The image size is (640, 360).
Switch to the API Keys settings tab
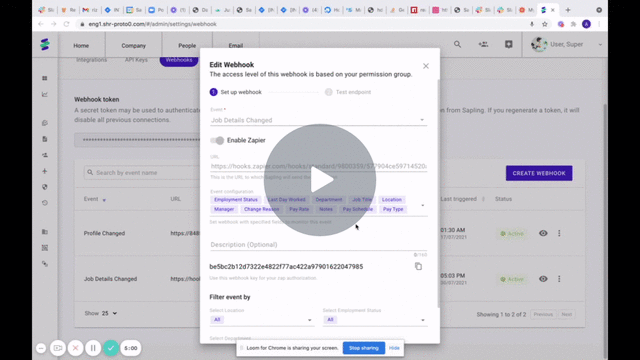tap(136, 60)
